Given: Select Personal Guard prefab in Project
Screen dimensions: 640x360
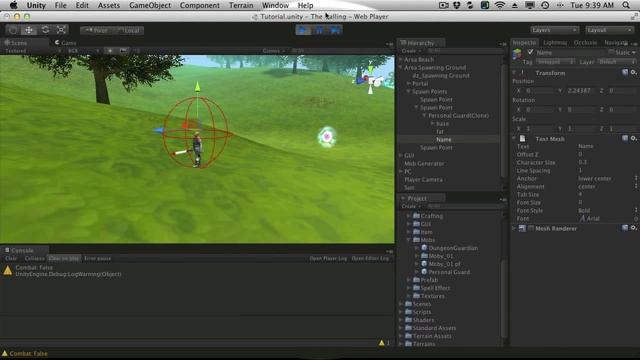Looking at the screenshot, I should [x=445, y=272].
